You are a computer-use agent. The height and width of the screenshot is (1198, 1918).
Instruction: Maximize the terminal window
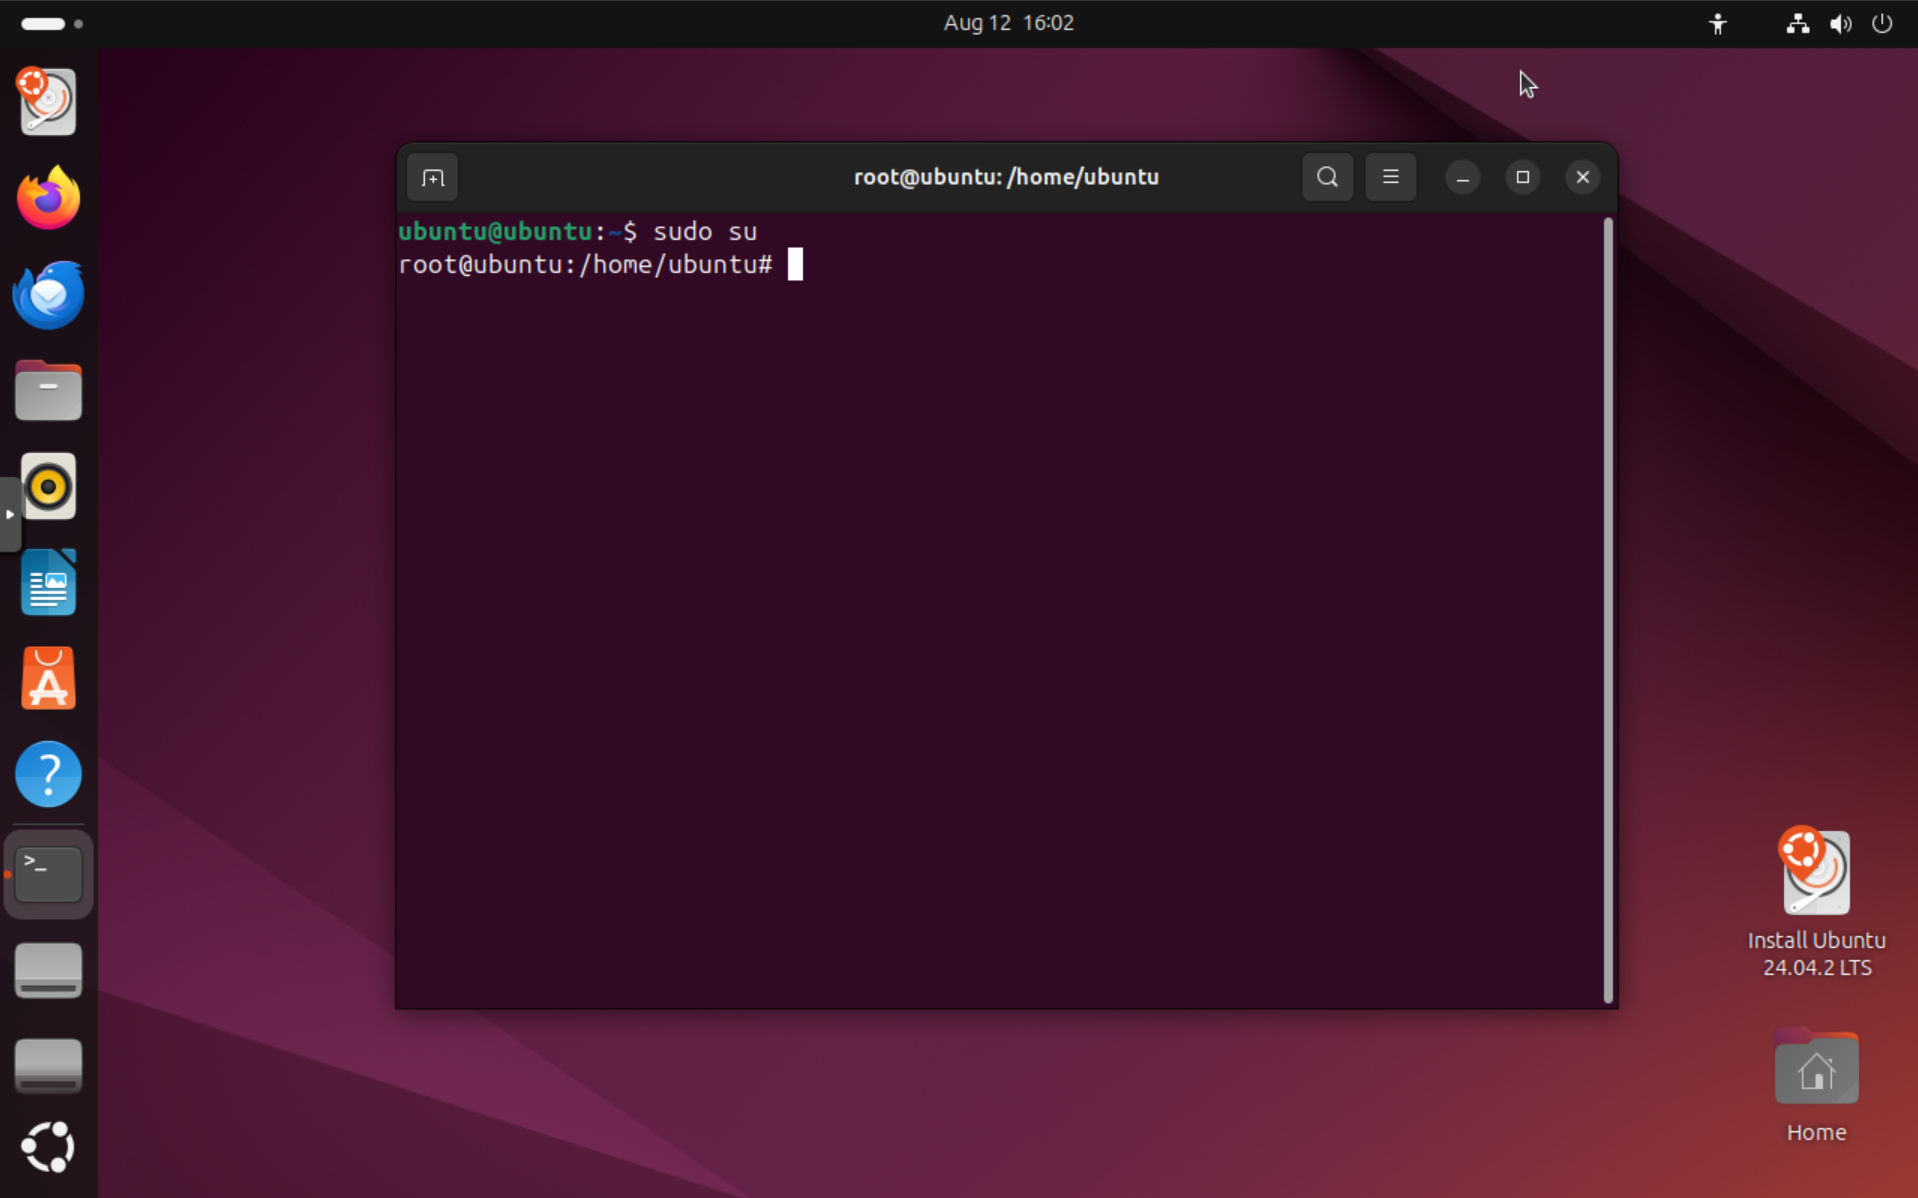click(1522, 177)
